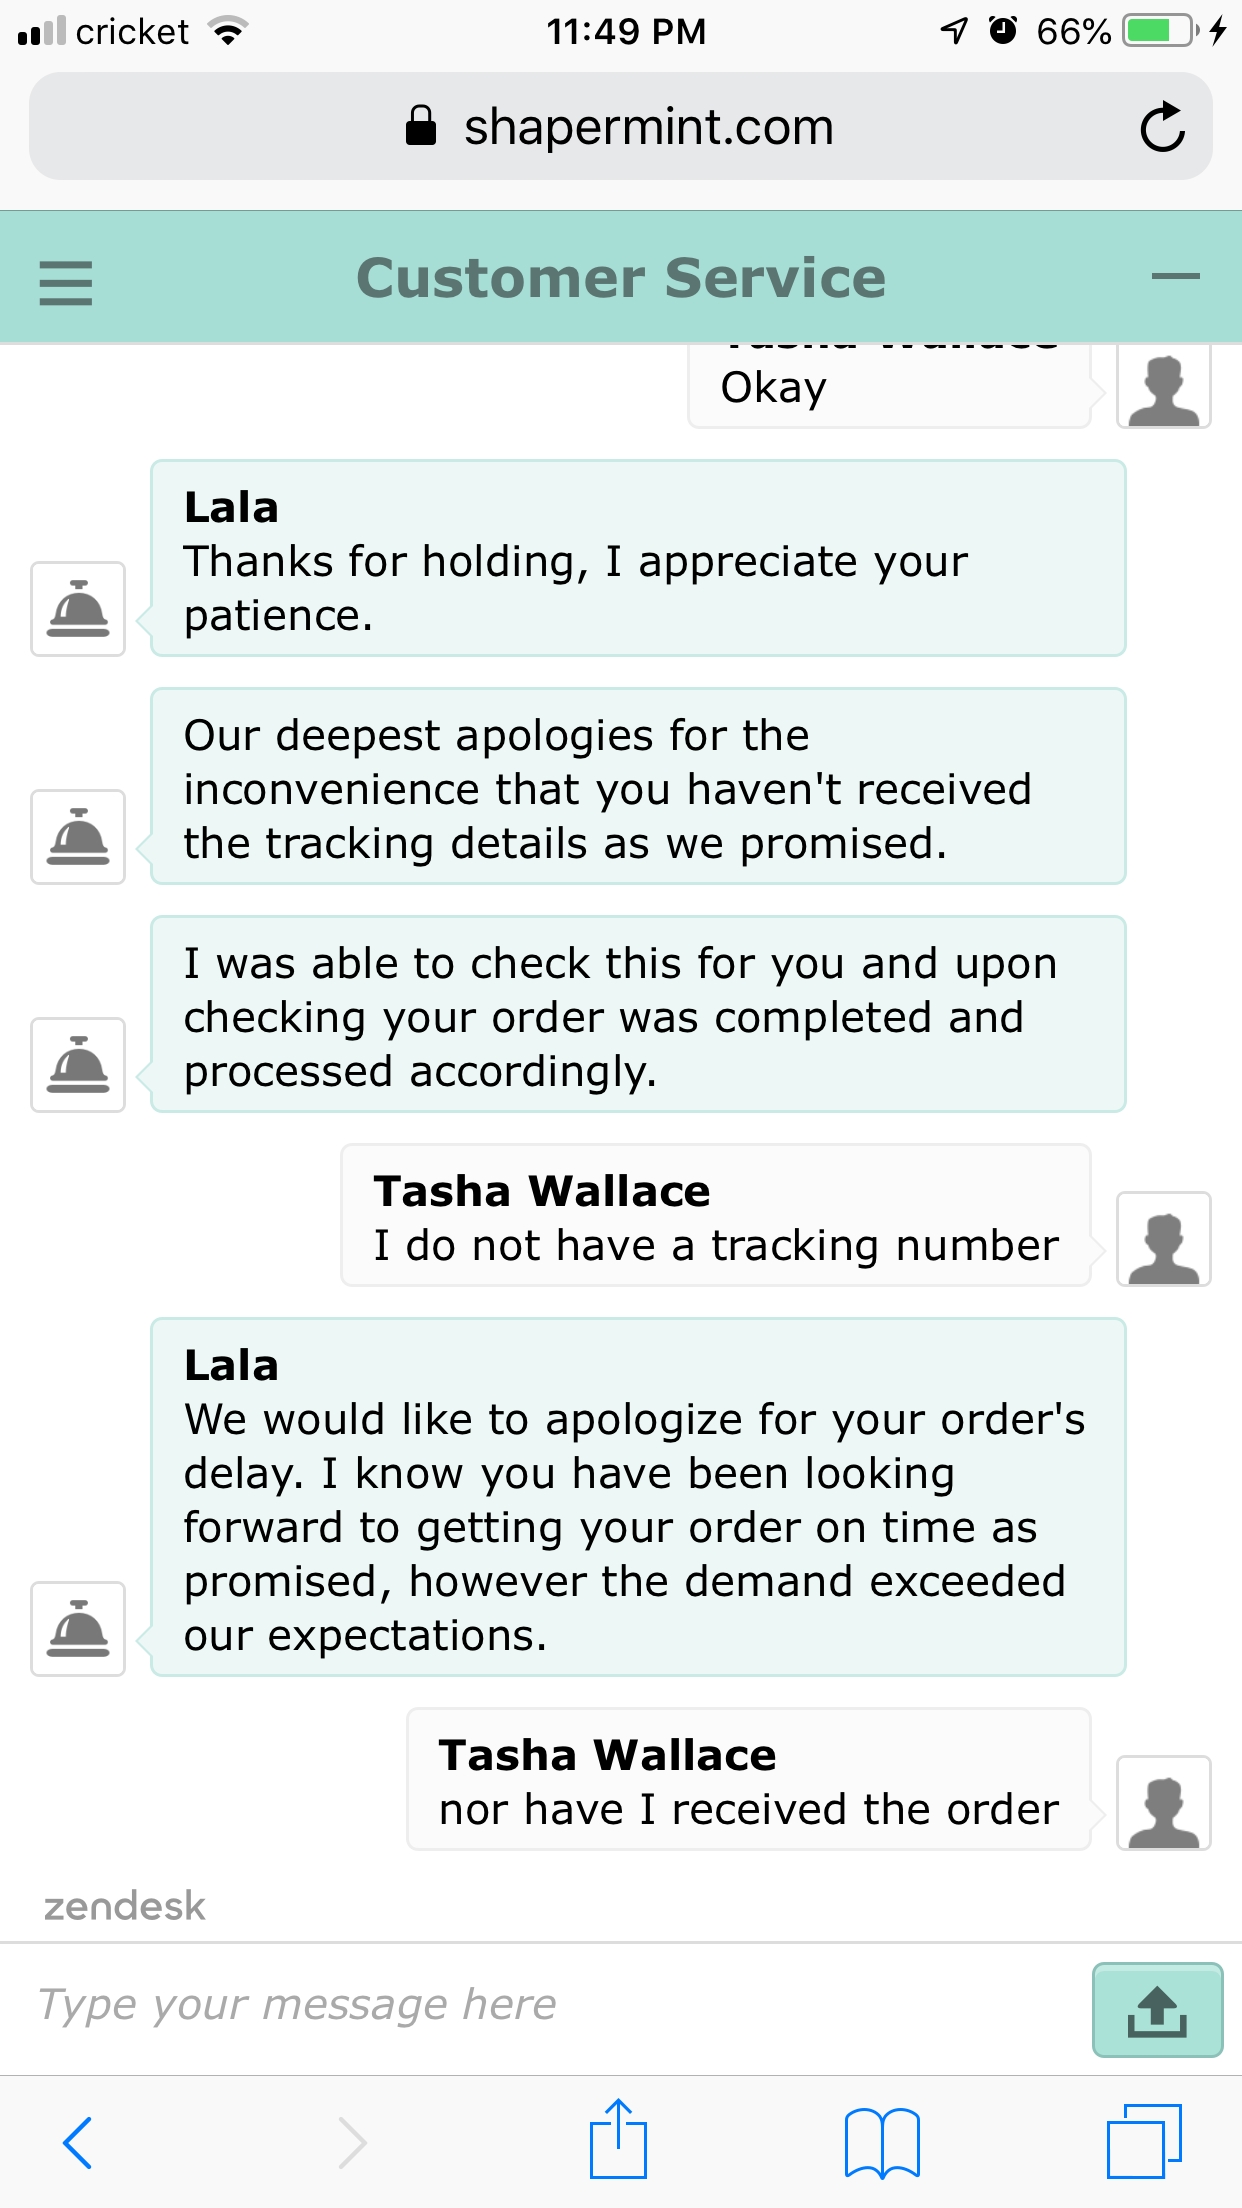Open the Safari share sheet
Viewport: 1242px width, 2208px height.
click(x=618, y=2138)
